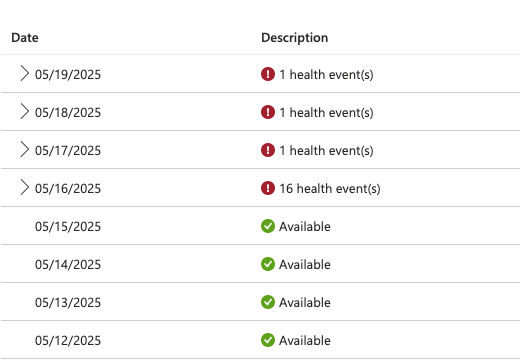Sort by the Date column header

[25, 38]
